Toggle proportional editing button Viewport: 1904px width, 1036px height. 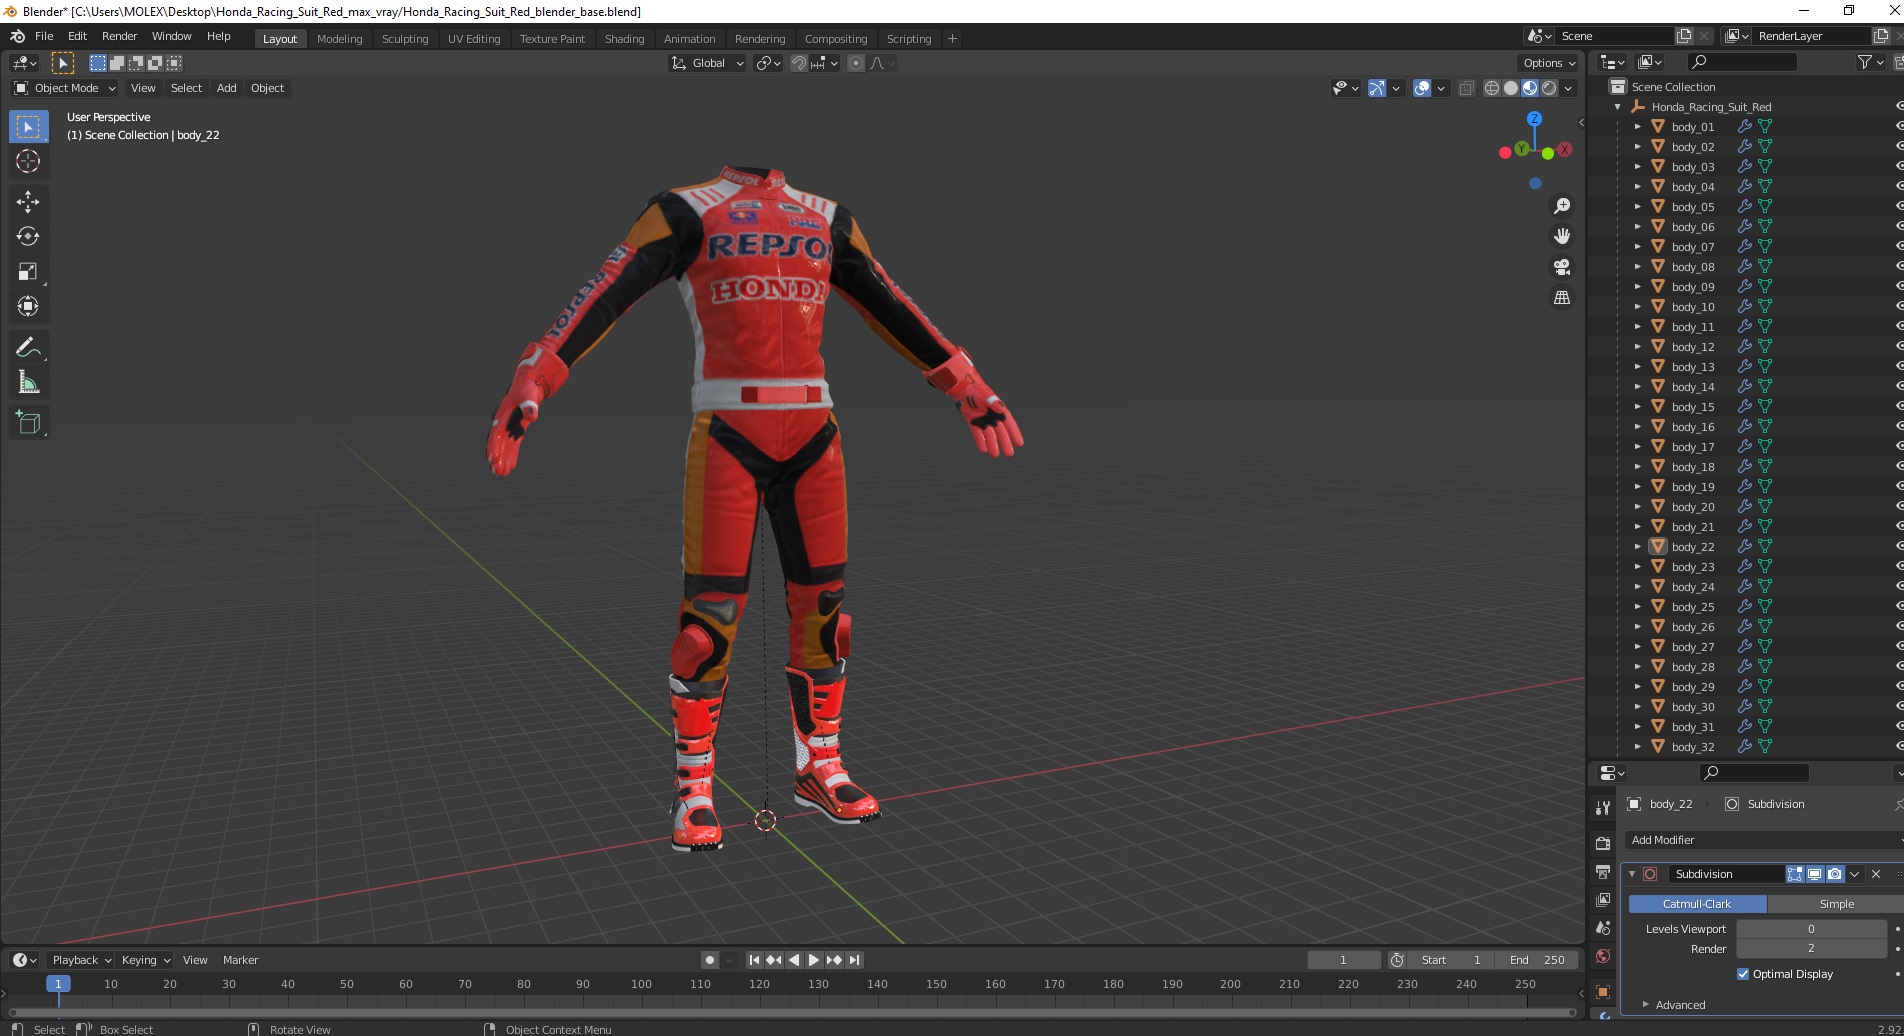pos(856,63)
